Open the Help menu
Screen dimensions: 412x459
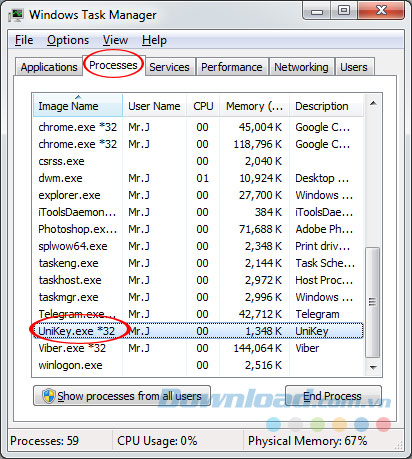tap(154, 40)
